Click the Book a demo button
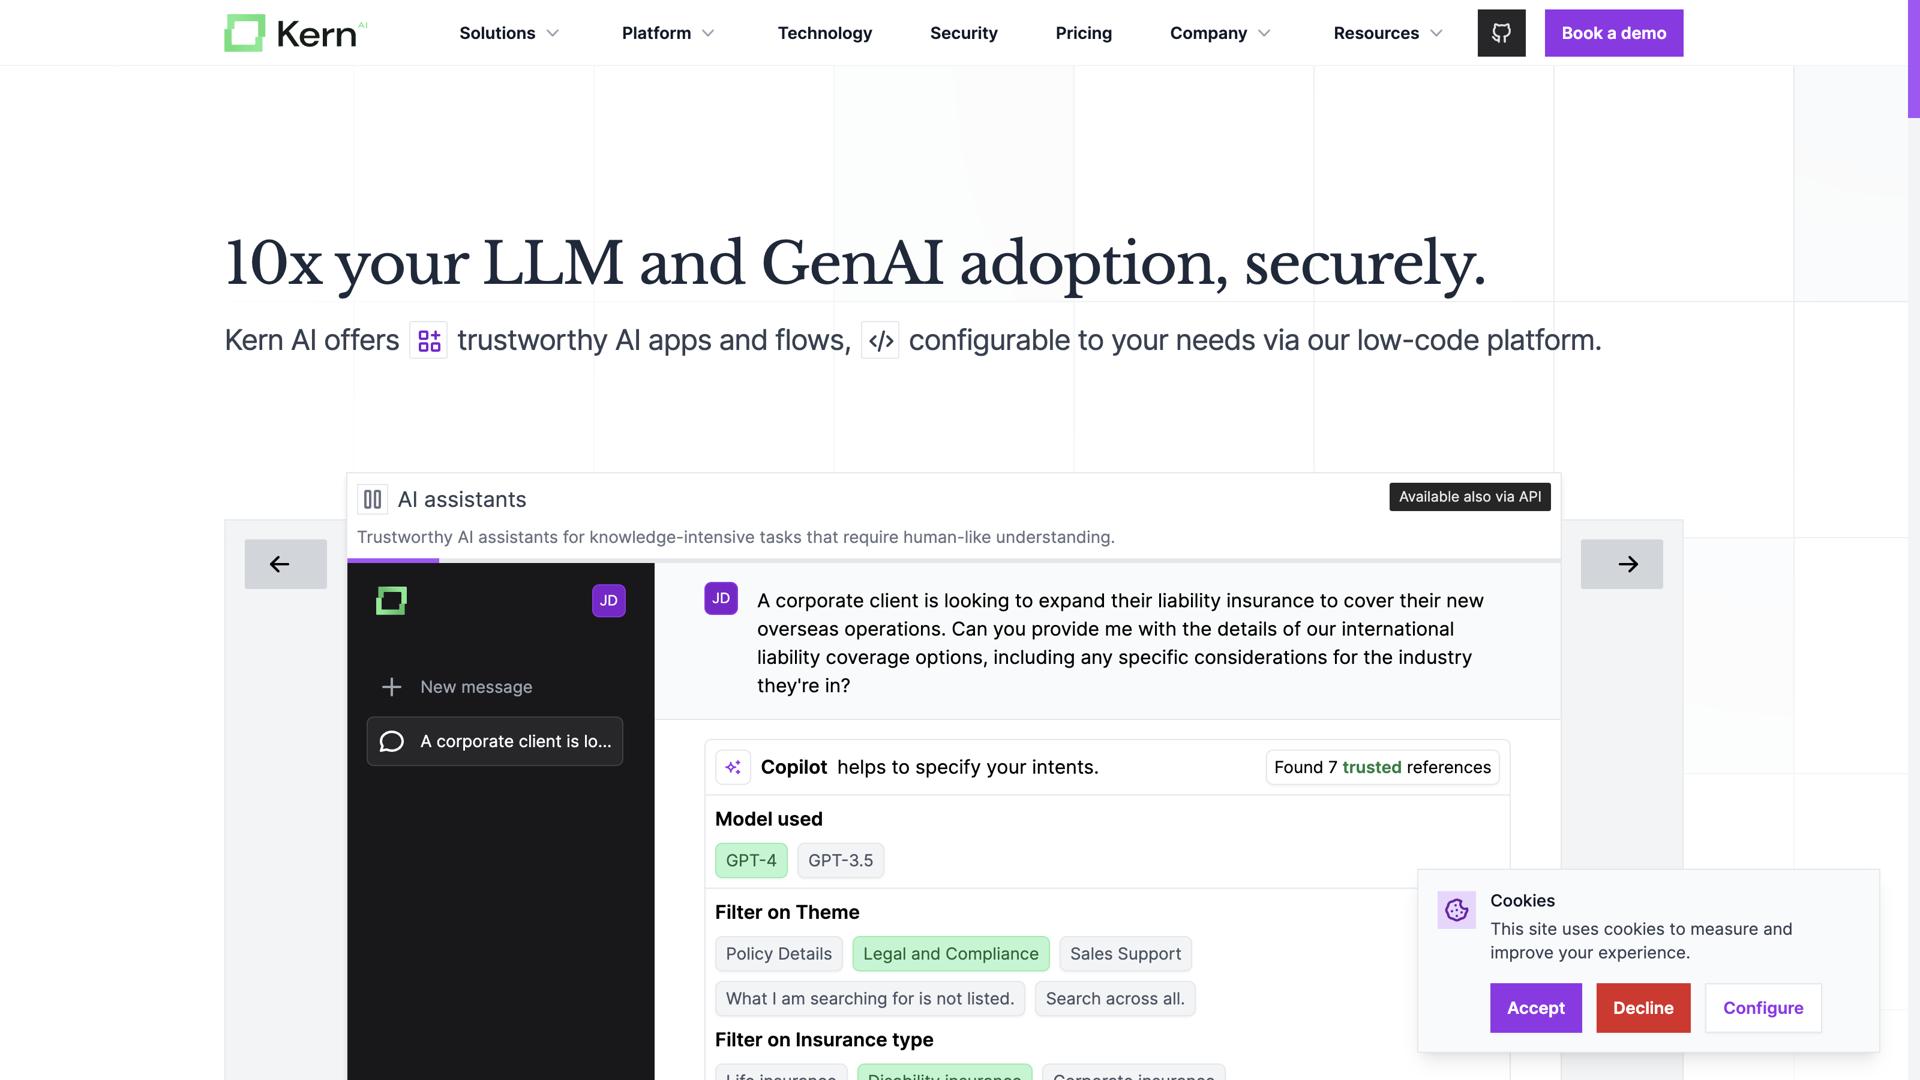Image resolution: width=1920 pixels, height=1080 pixels. point(1613,33)
